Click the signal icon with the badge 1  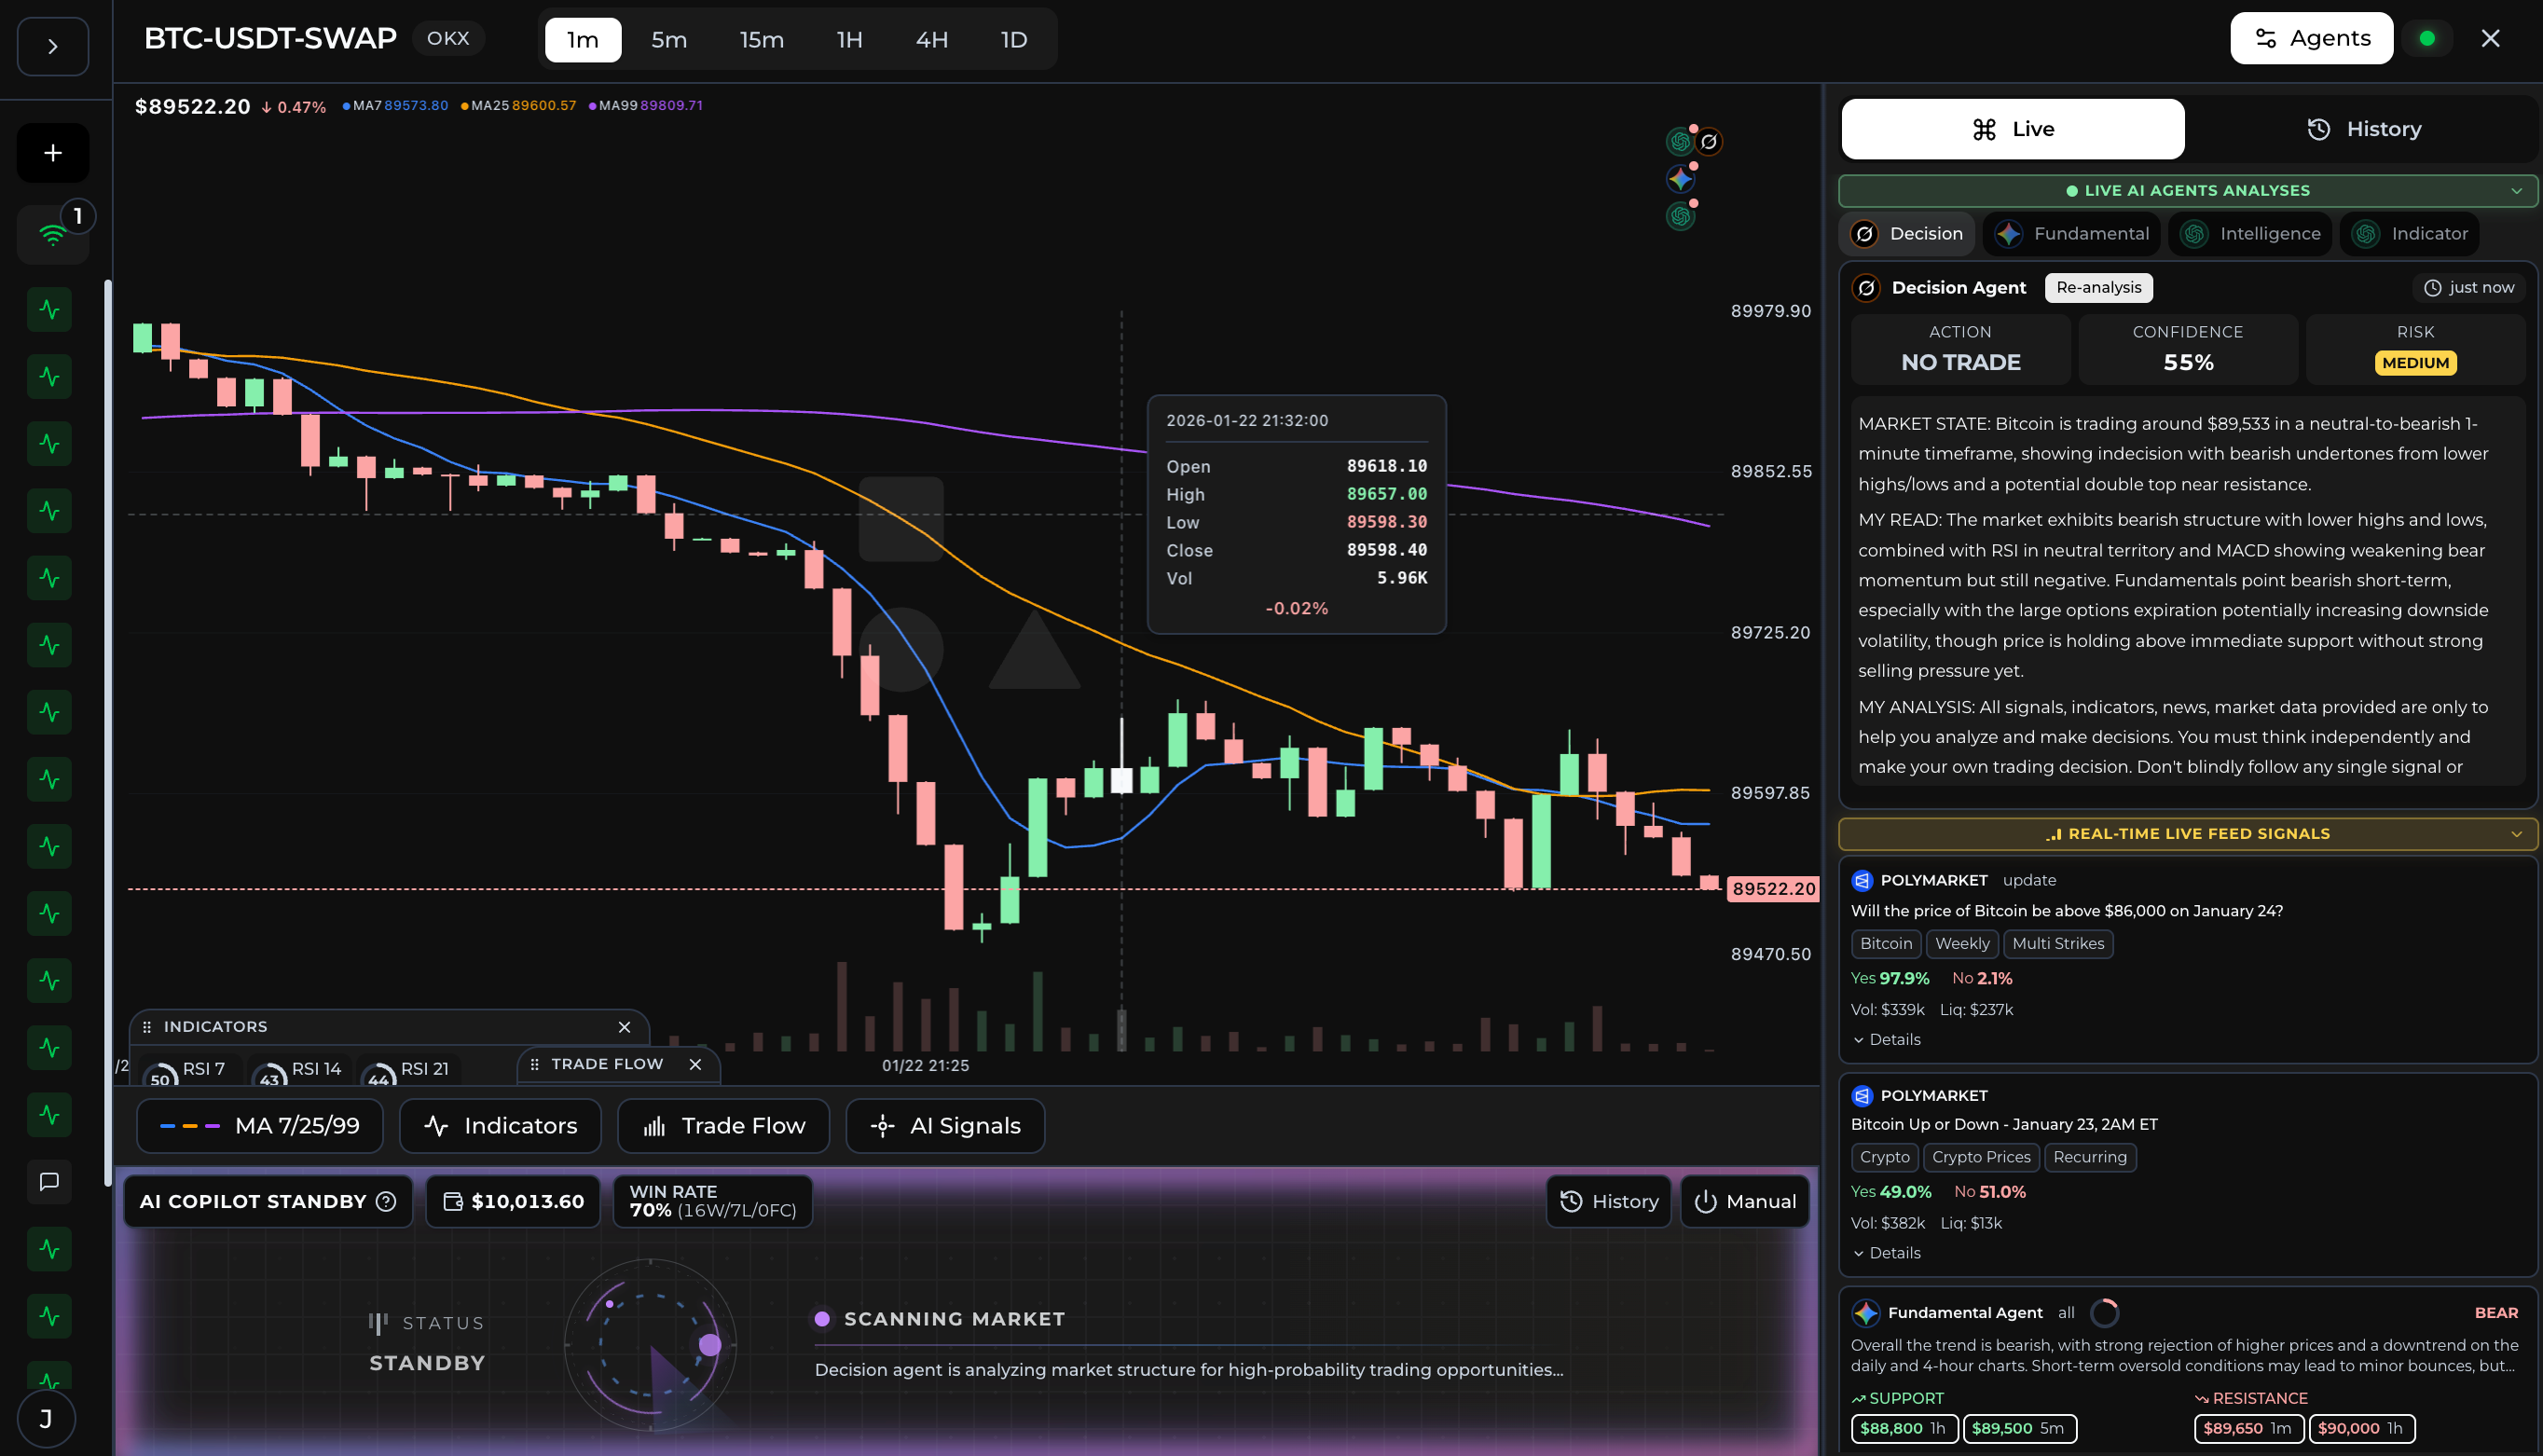51,233
